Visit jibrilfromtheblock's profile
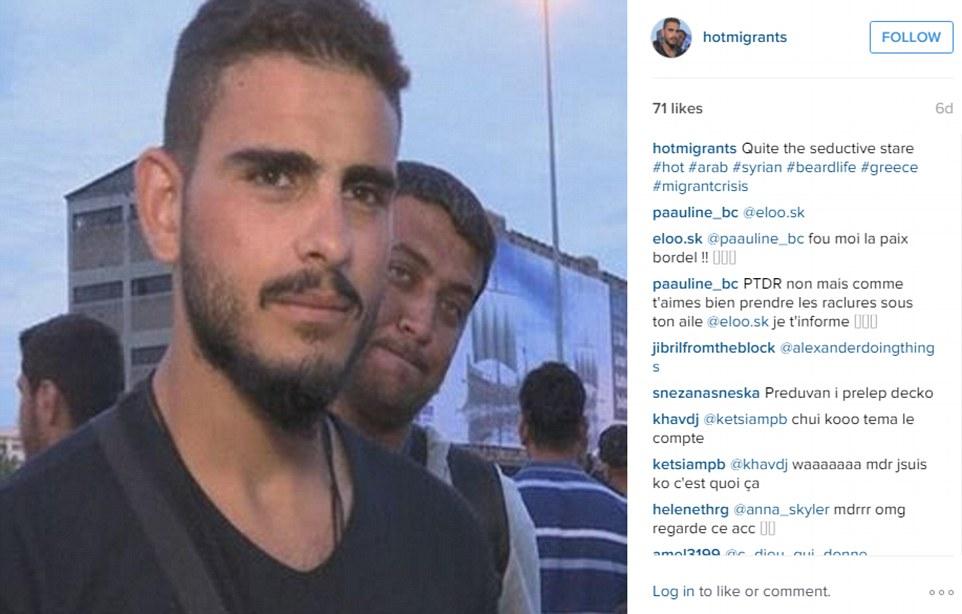 pos(714,348)
